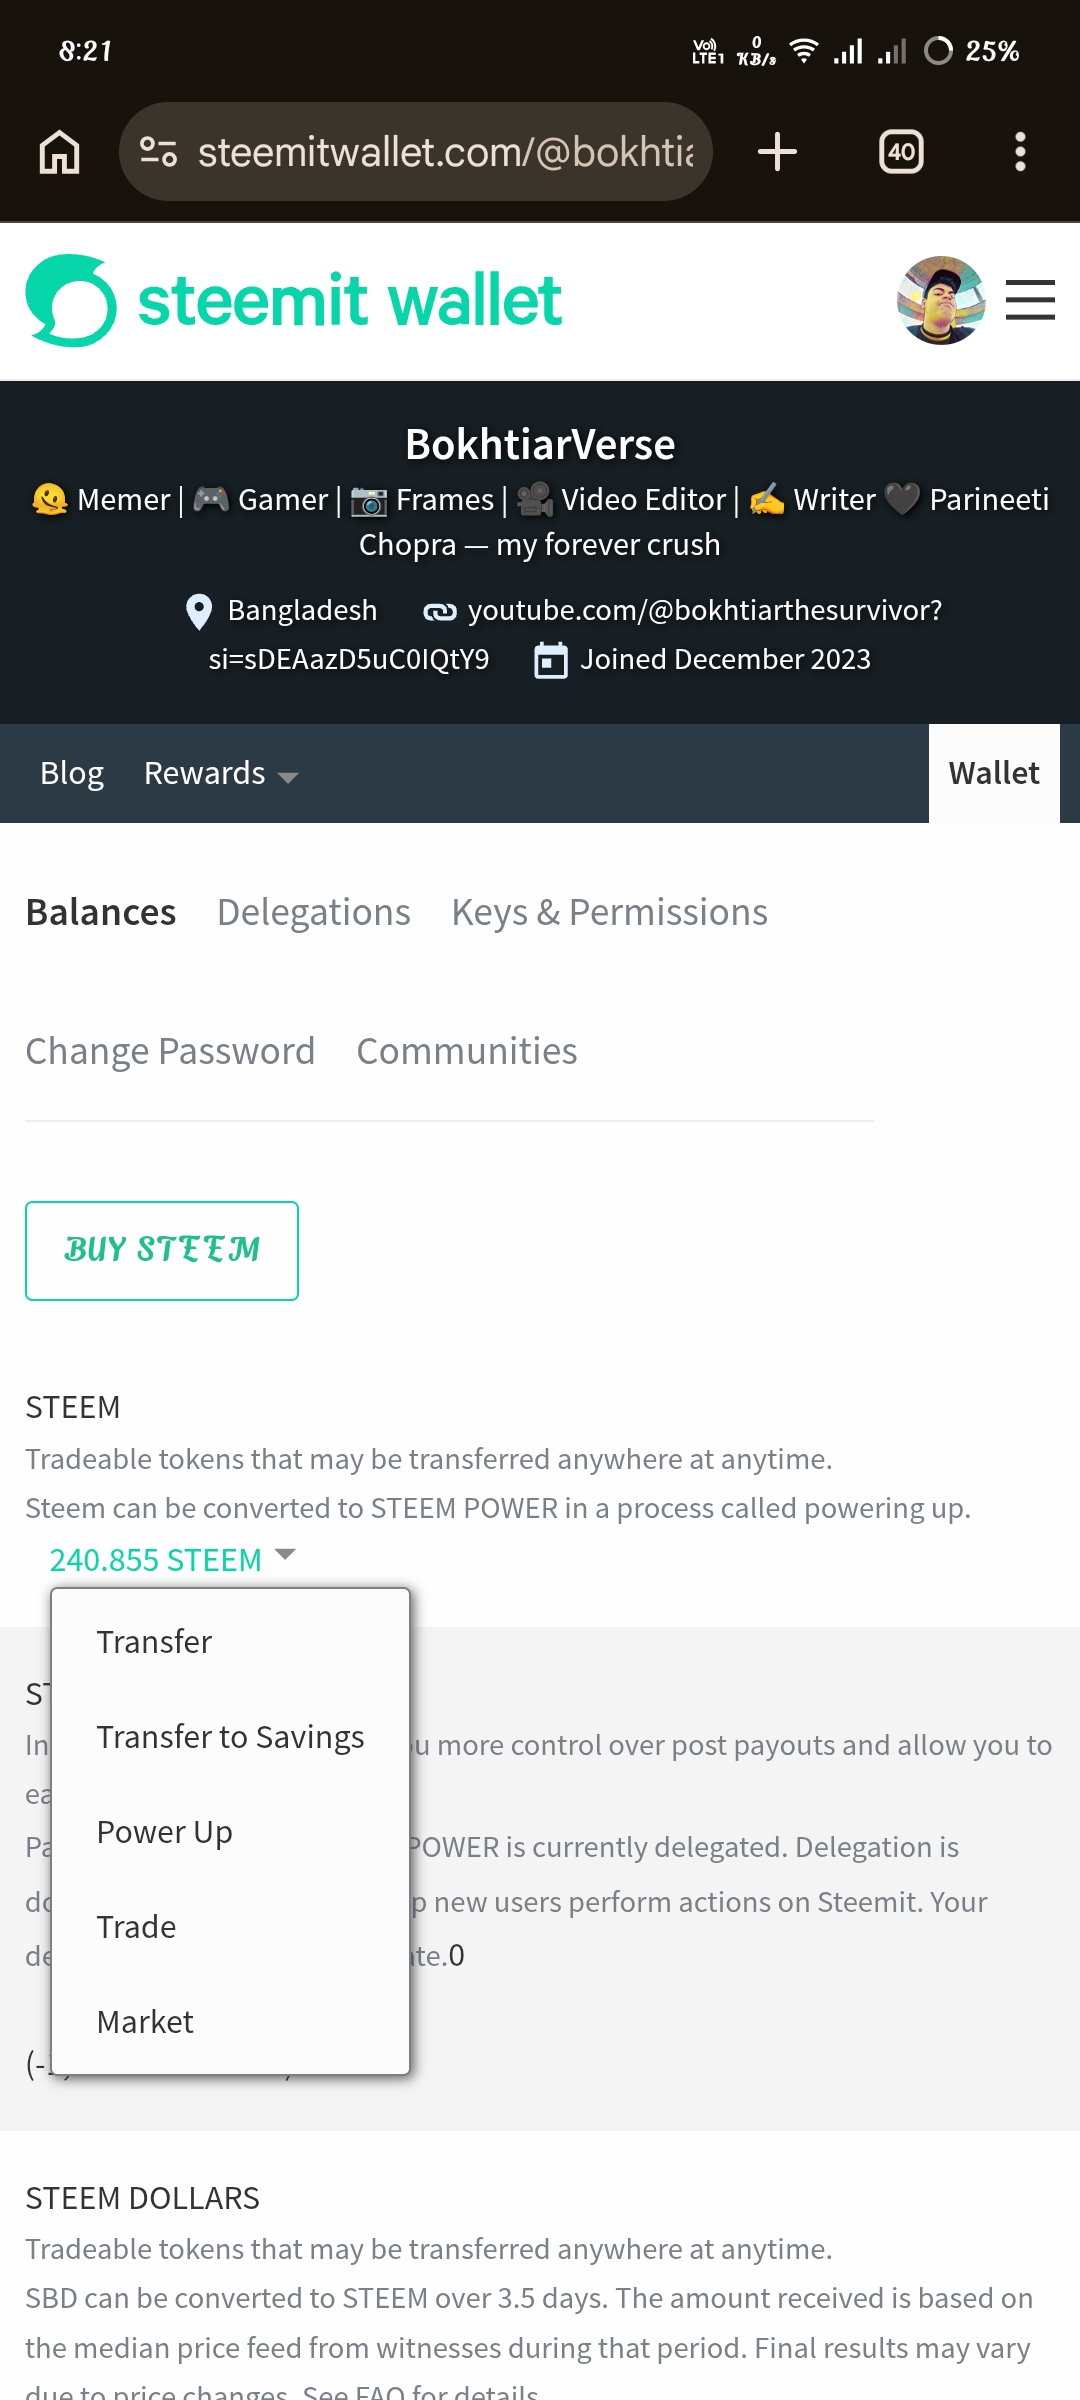Tap the address bar URL field

point(444,152)
